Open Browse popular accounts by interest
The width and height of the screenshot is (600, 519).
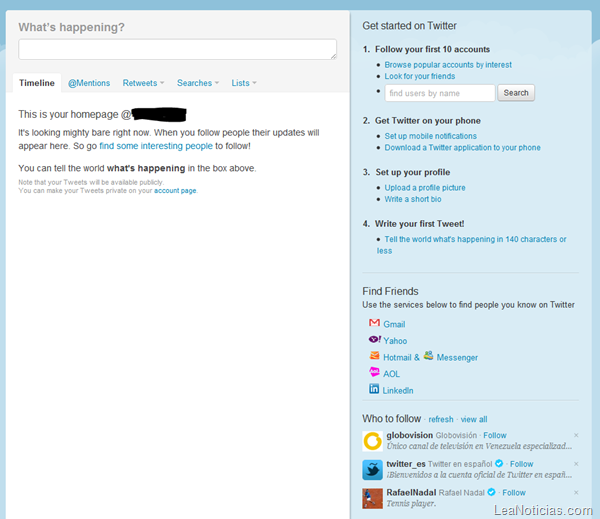pos(448,65)
